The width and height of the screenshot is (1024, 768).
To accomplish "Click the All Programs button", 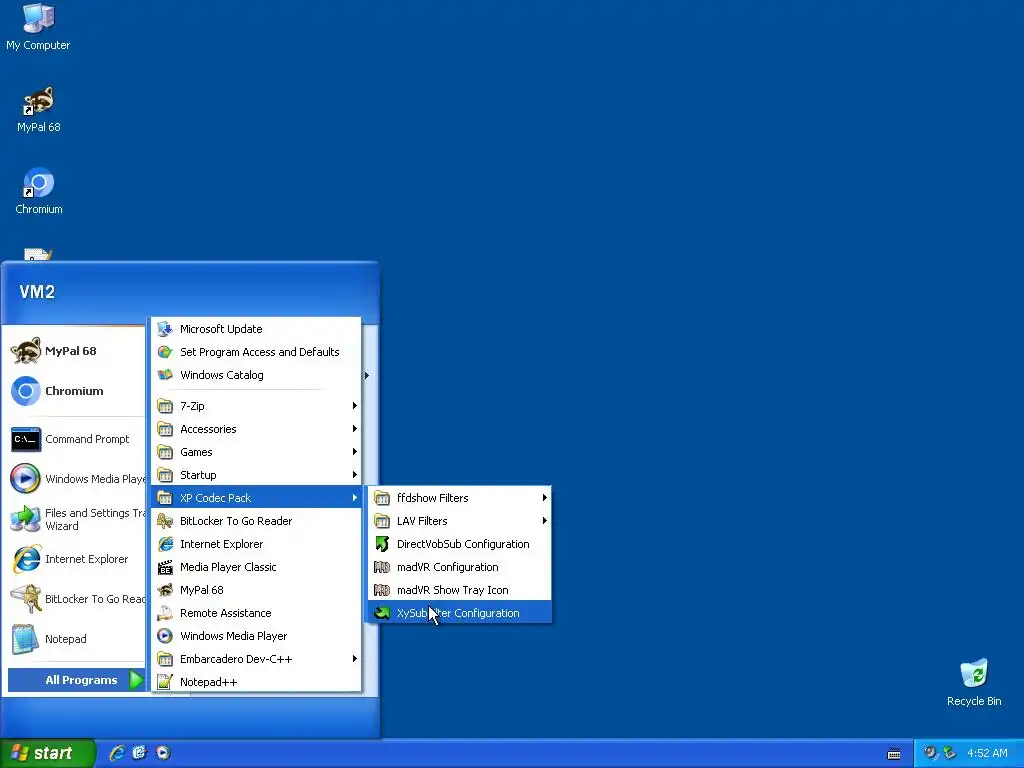I will 76,680.
